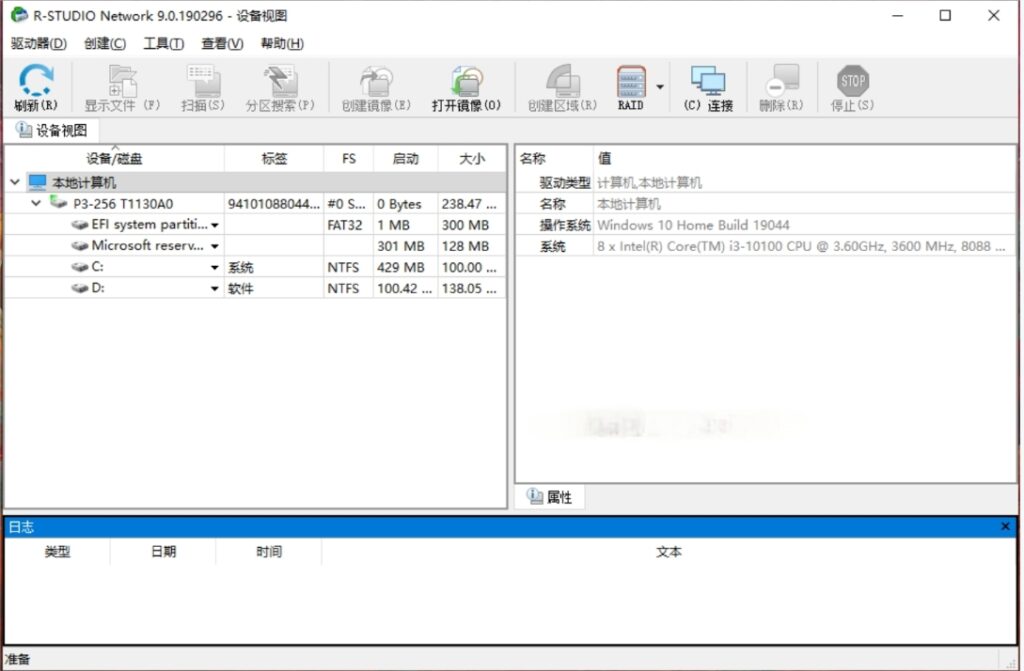Viewport: 1024px width, 671px height.
Task: Open the 驱动器(D) menu
Action: point(38,43)
